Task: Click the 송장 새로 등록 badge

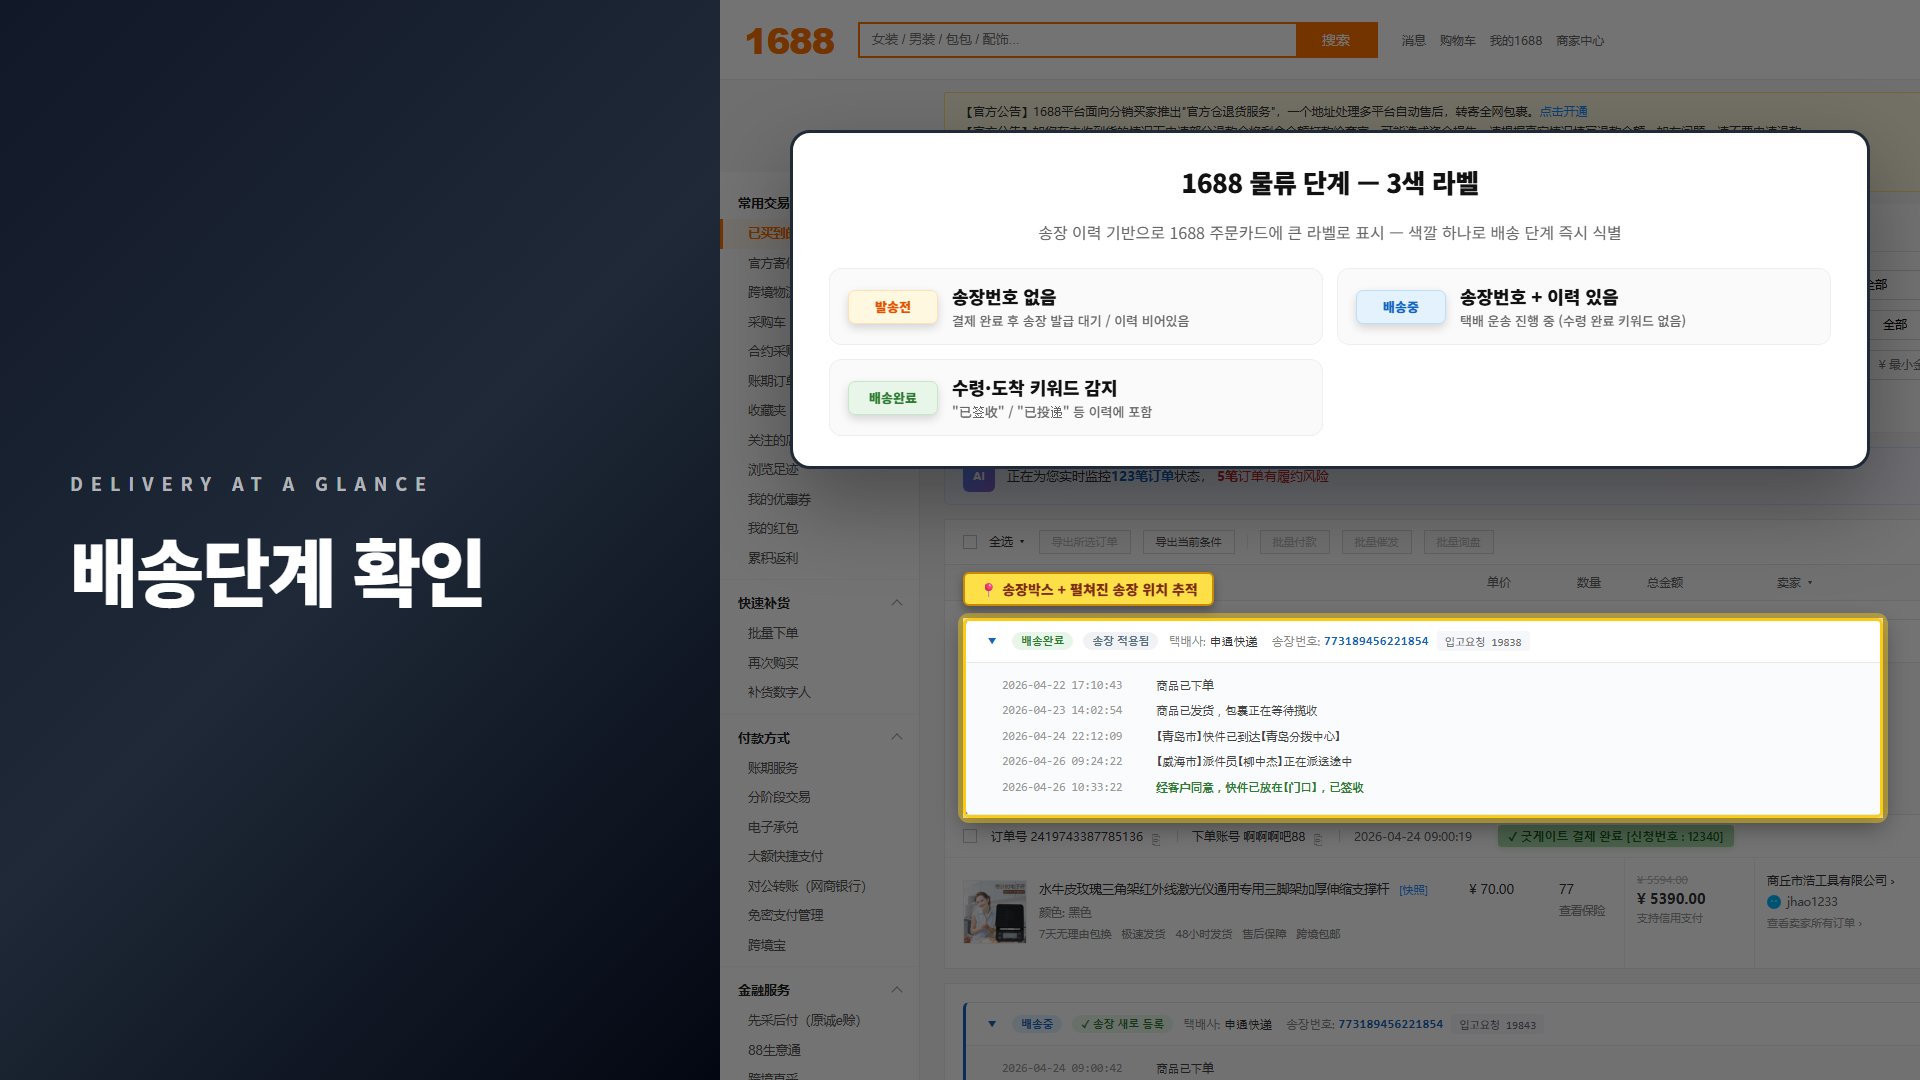Action: (x=1122, y=1024)
